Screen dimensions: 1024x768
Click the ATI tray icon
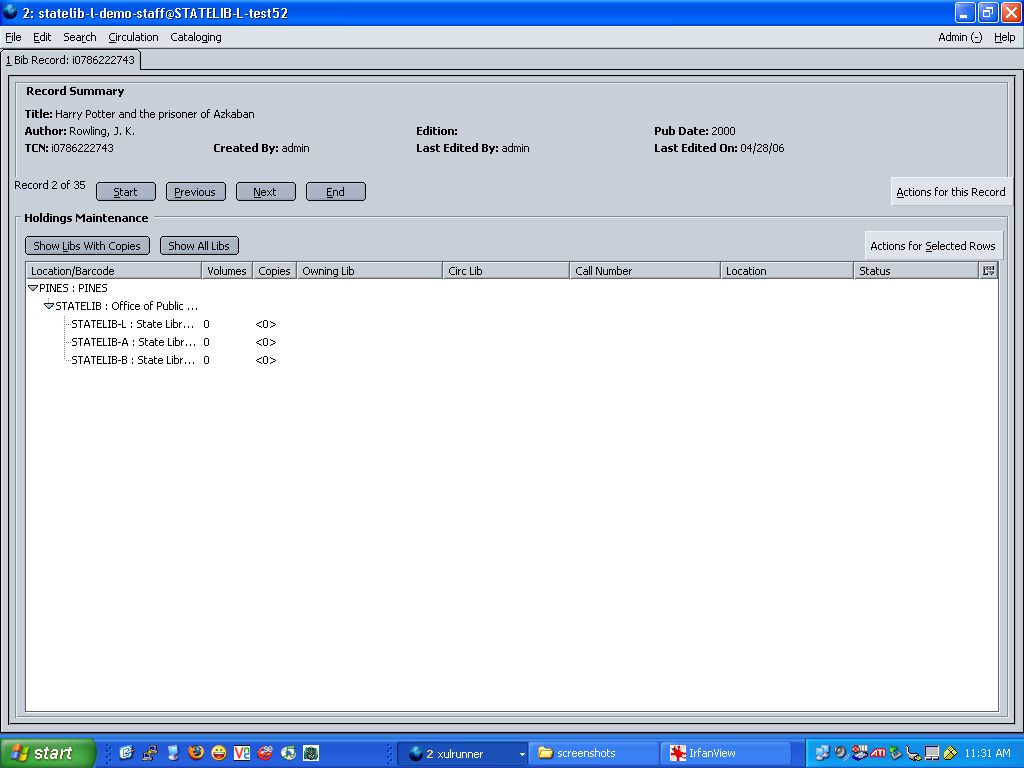tap(878, 753)
